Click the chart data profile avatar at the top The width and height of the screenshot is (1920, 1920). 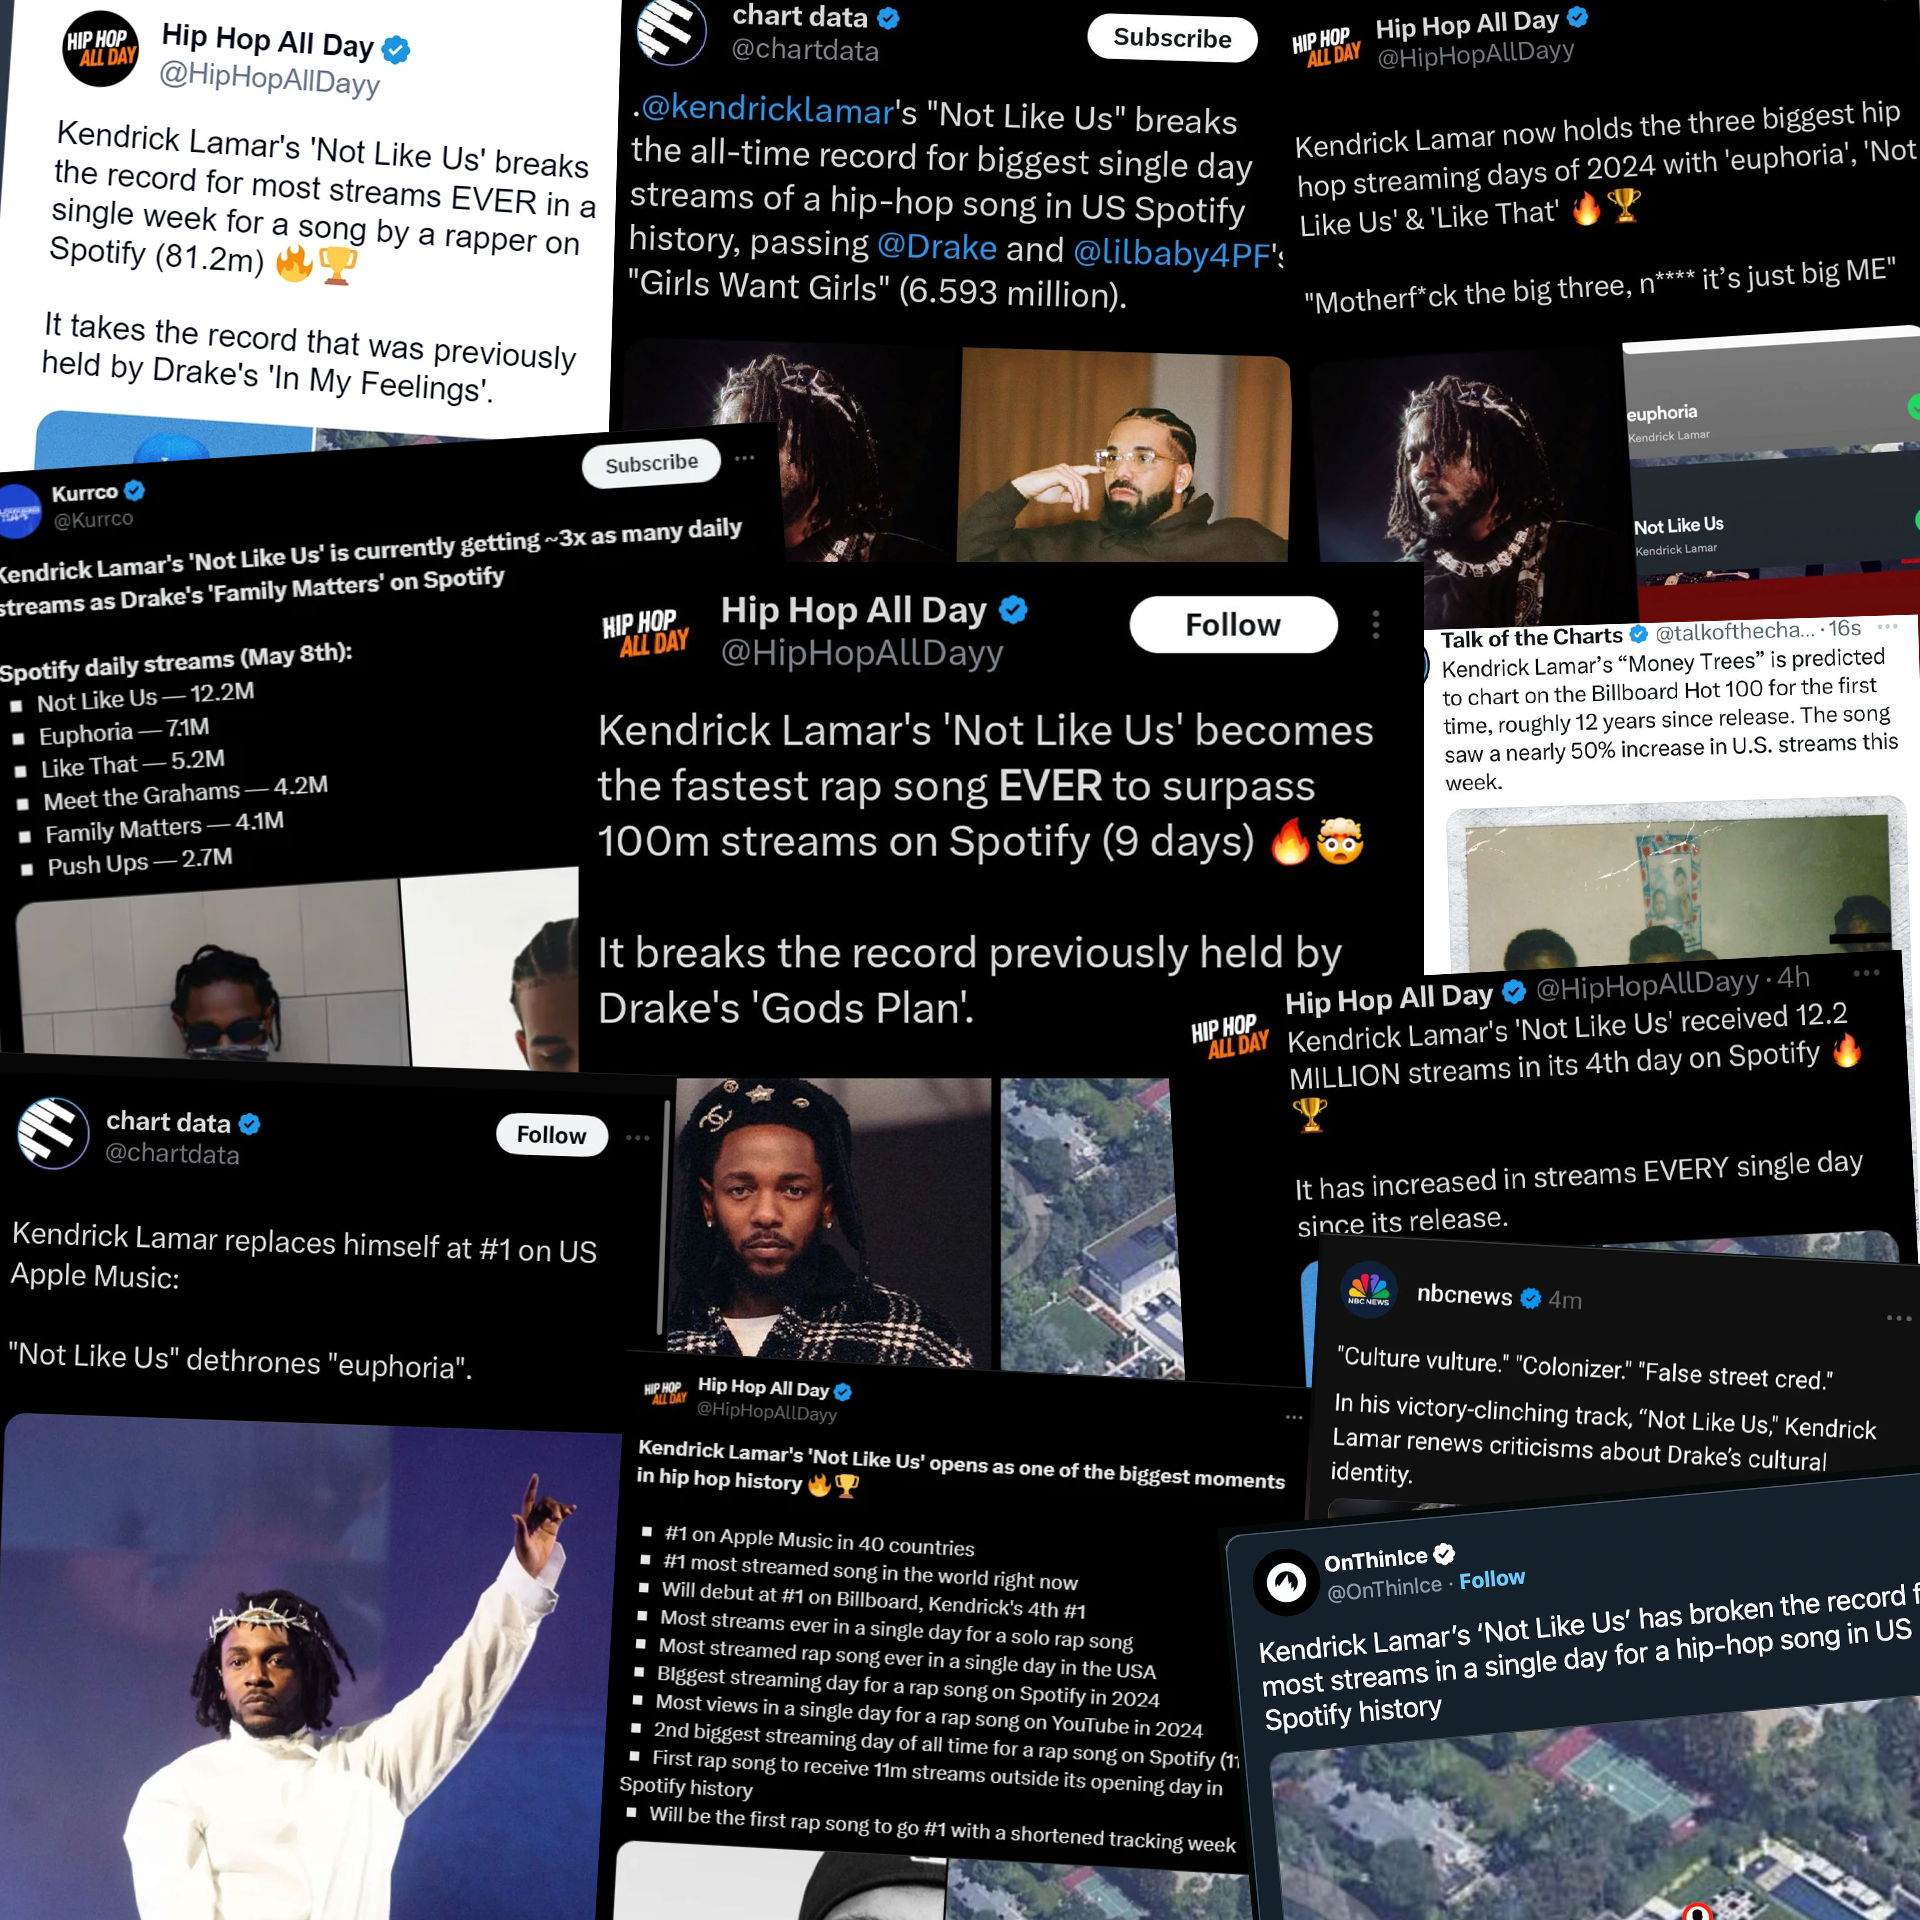click(x=672, y=30)
